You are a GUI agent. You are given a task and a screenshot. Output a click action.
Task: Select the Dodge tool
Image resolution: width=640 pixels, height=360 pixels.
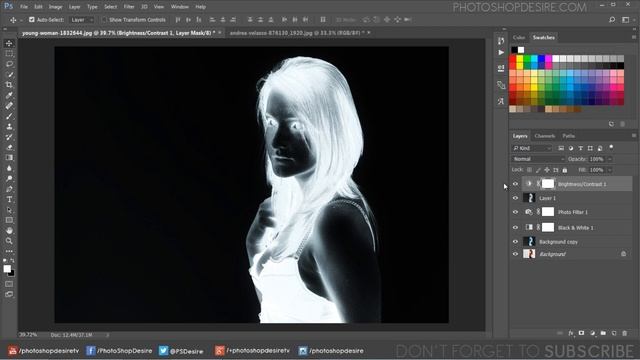coord(9,178)
